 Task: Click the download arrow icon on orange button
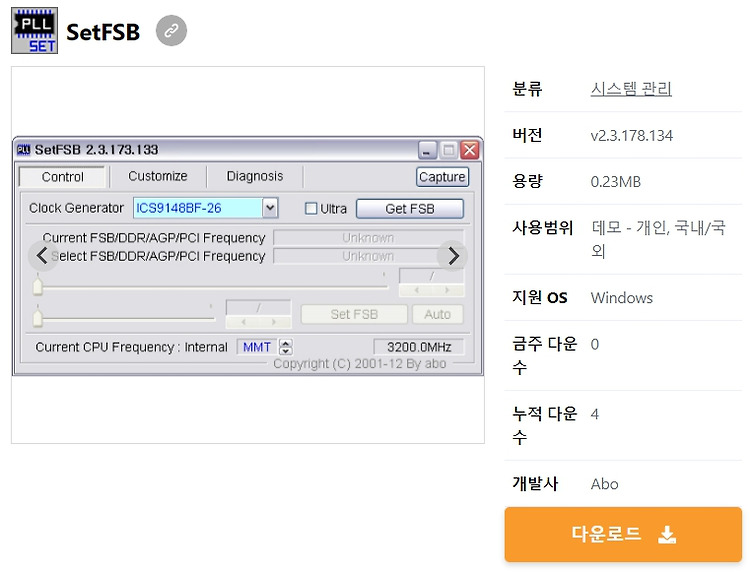coord(666,534)
